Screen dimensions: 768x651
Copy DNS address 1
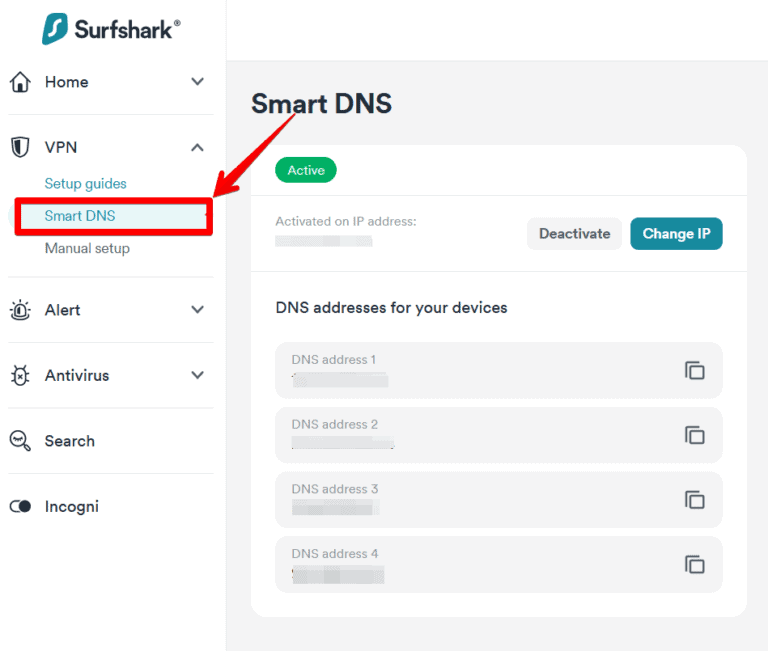(x=695, y=370)
